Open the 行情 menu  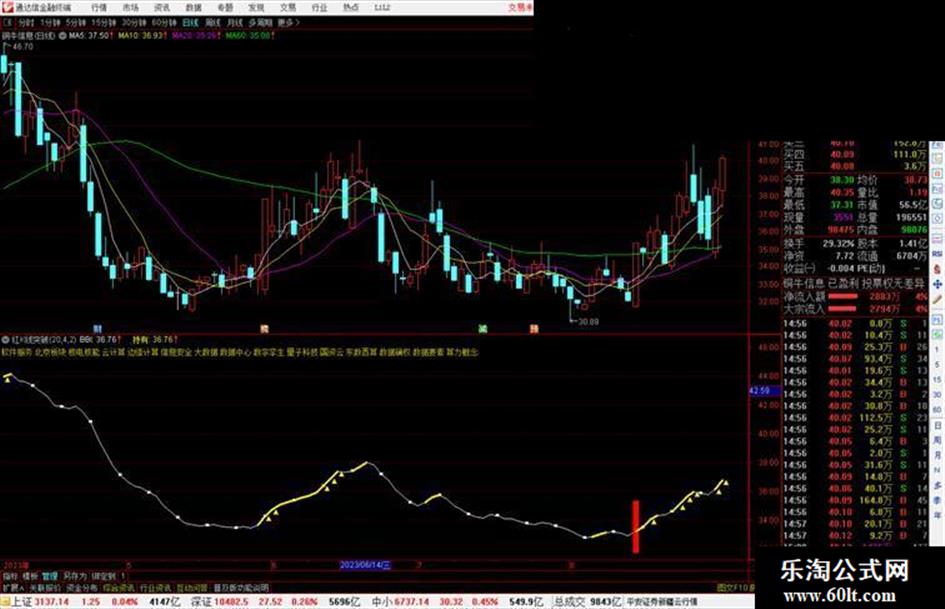[x=99, y=7]
